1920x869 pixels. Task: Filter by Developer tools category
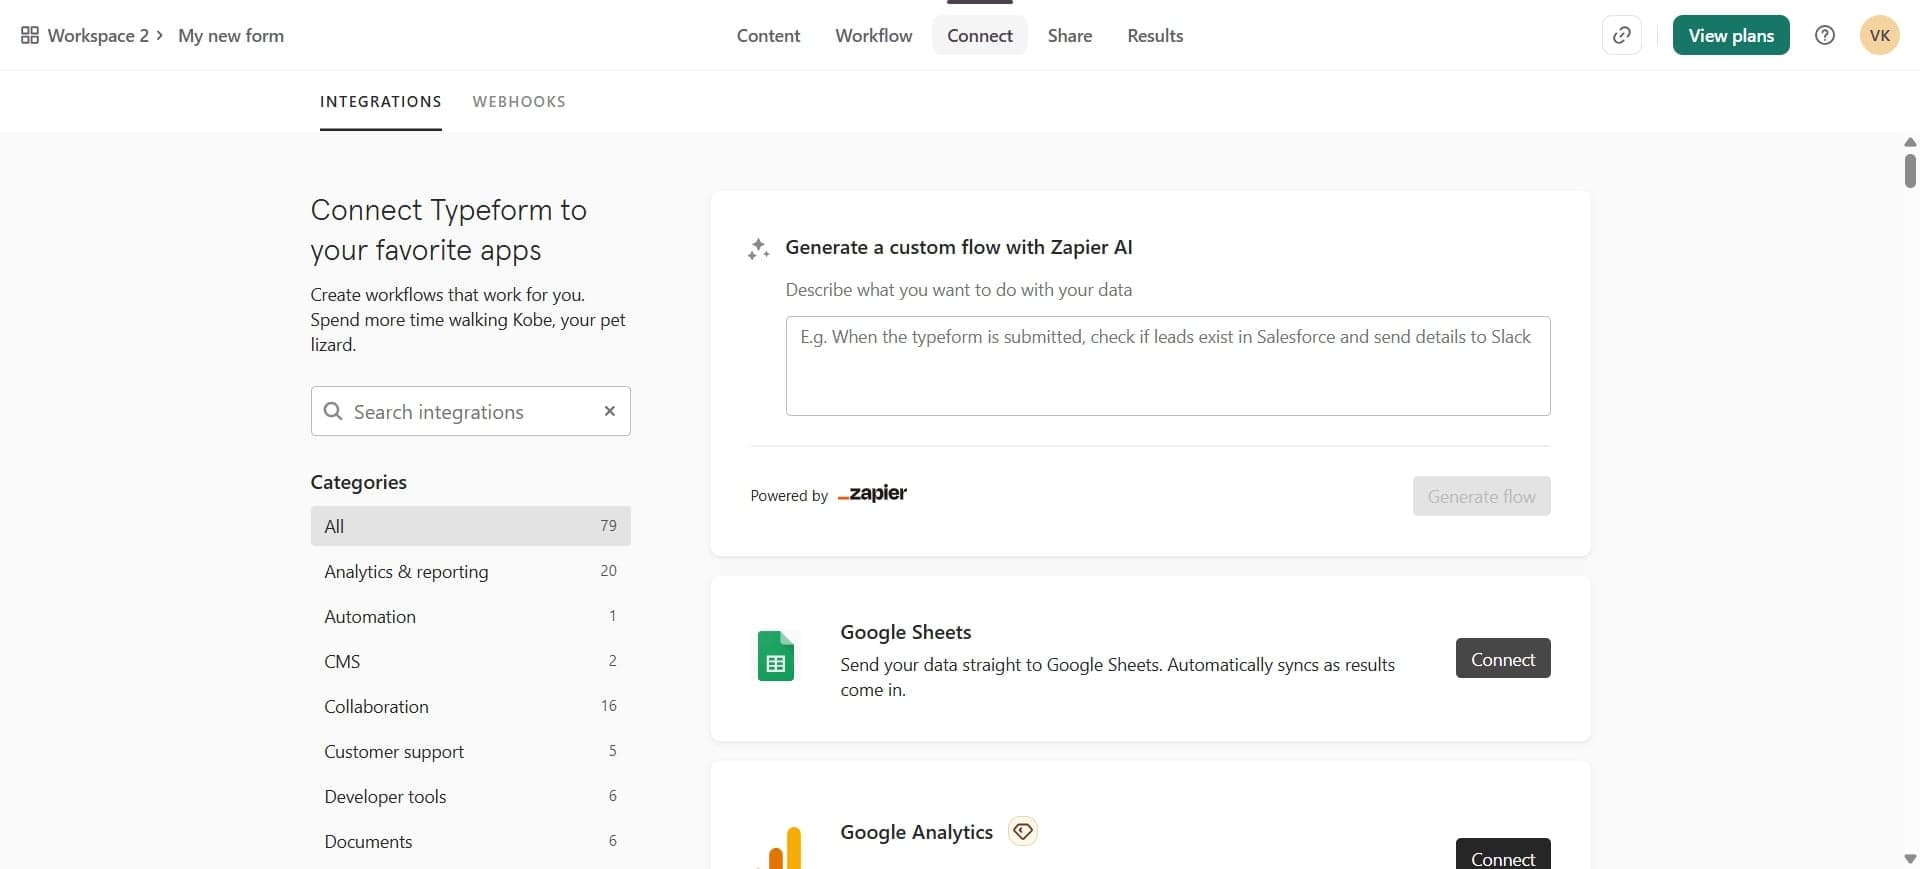(471, 796)
